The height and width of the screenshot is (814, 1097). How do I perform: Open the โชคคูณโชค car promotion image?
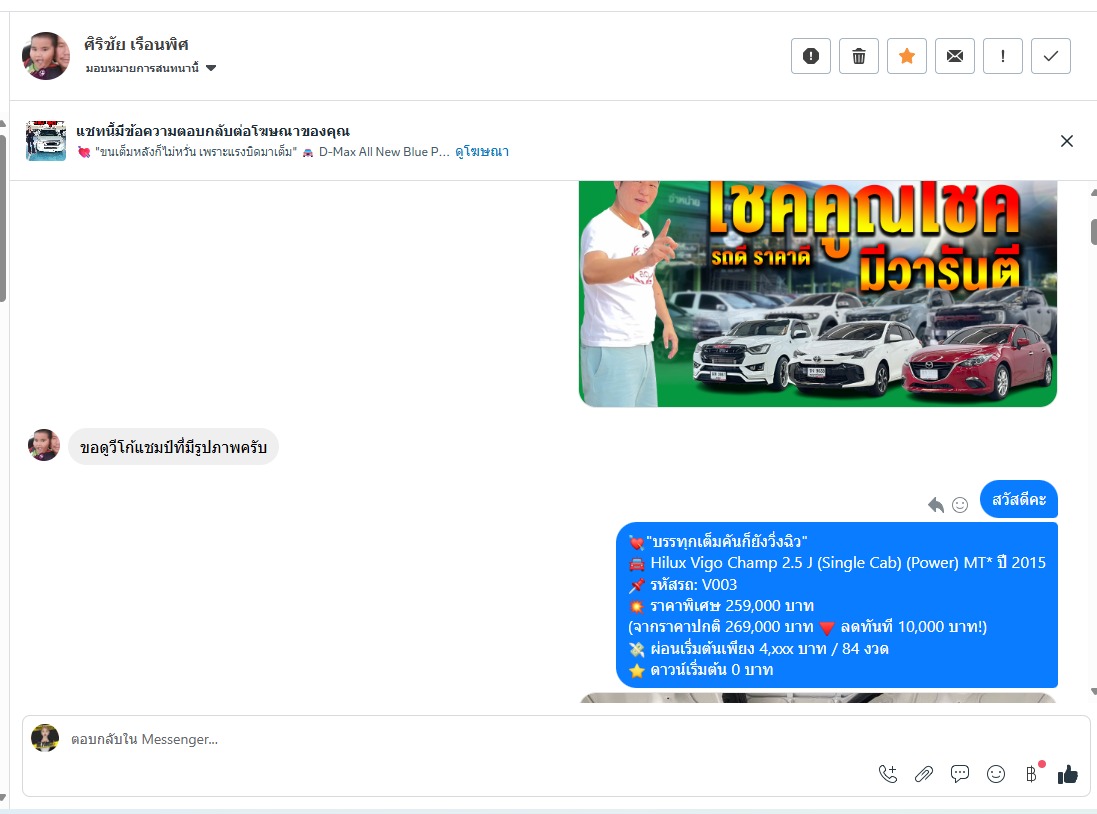[x=817, y=293]
